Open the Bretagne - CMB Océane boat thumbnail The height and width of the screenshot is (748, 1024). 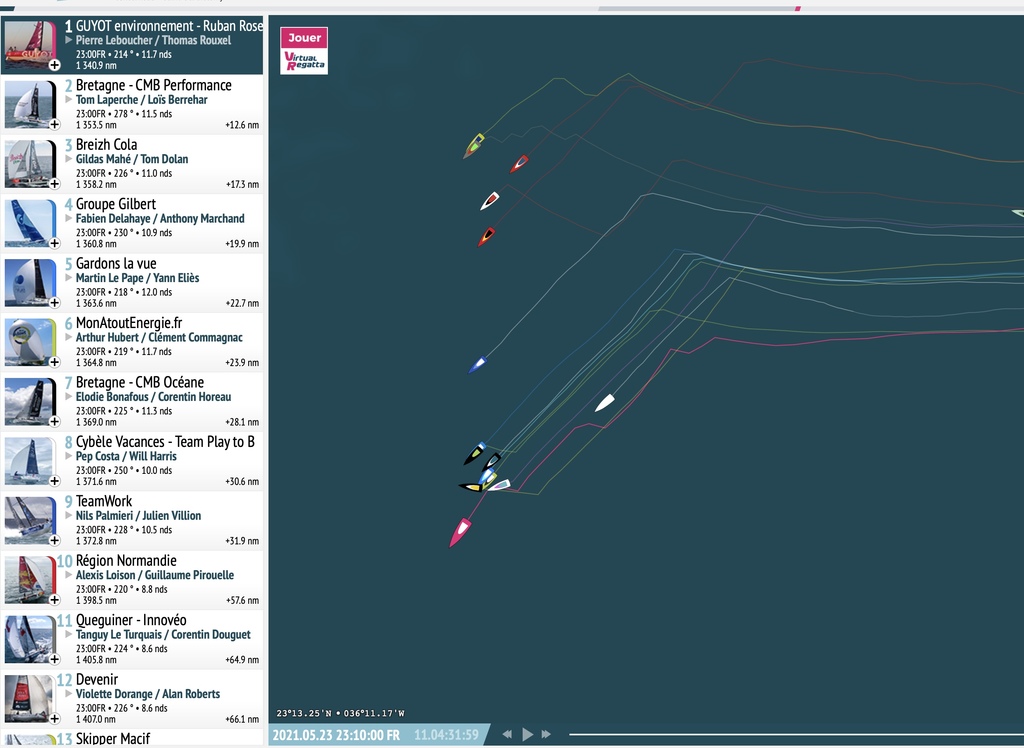tap(30, 400)
